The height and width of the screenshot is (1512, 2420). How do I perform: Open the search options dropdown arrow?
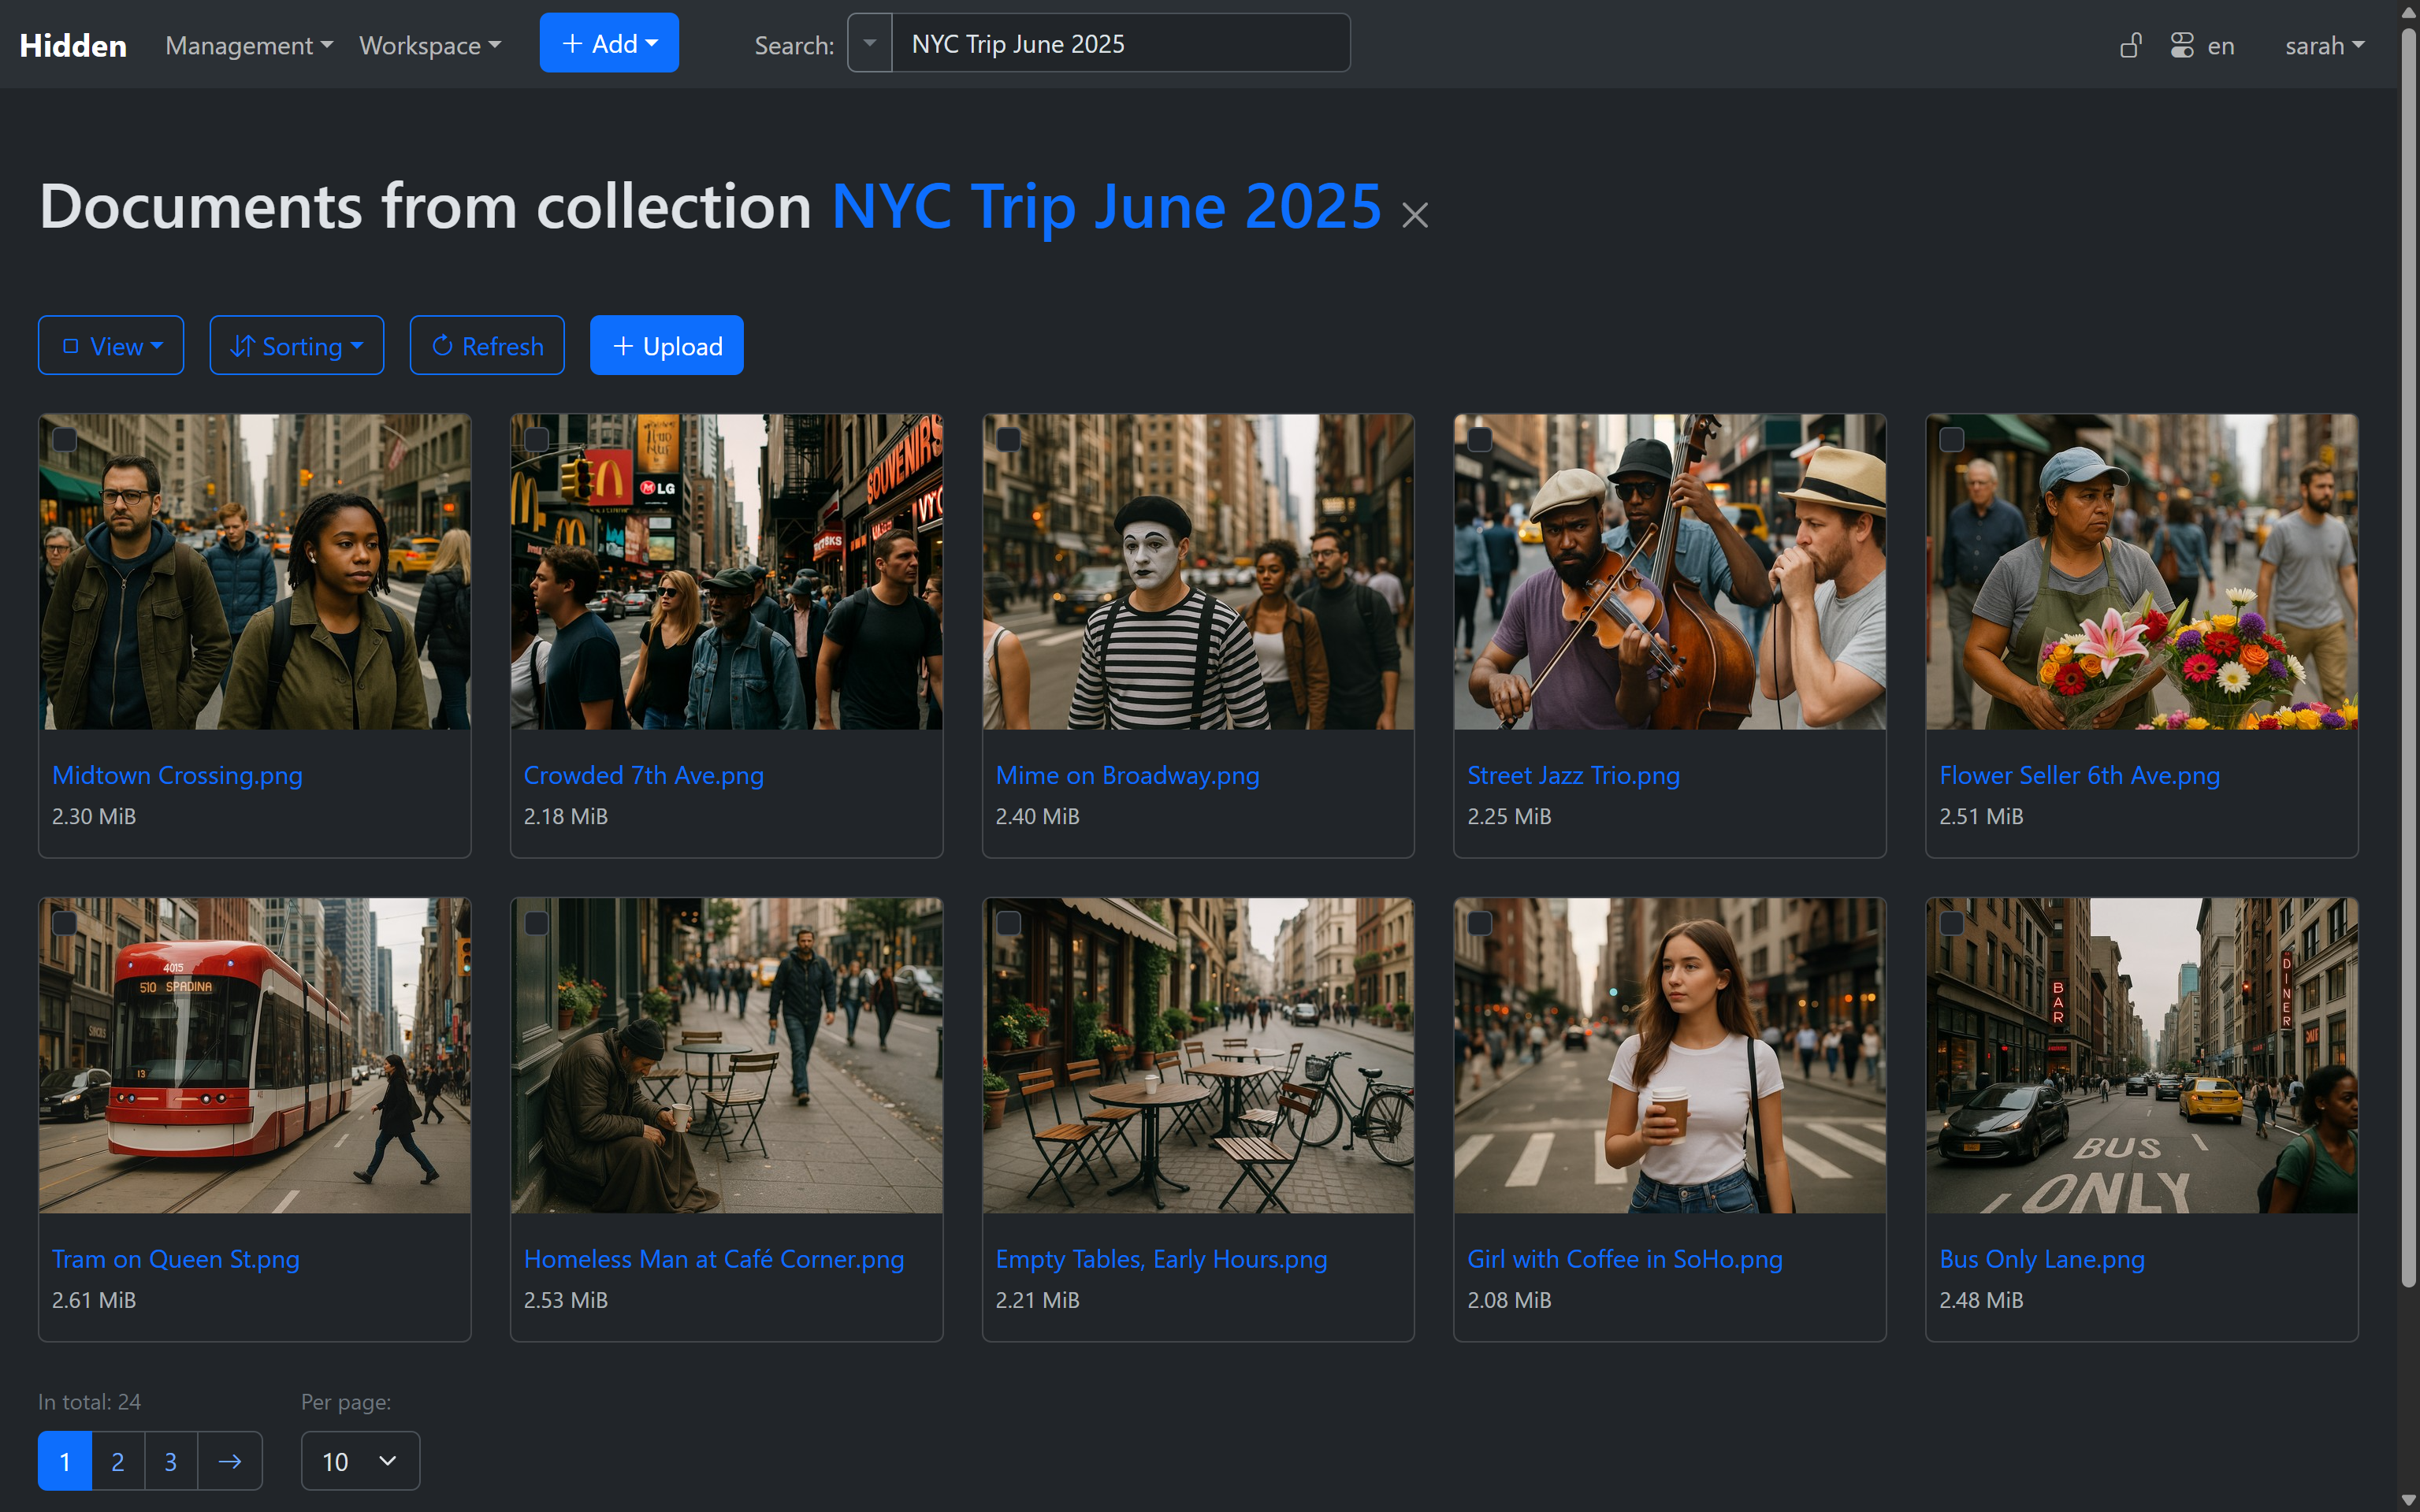870,43
